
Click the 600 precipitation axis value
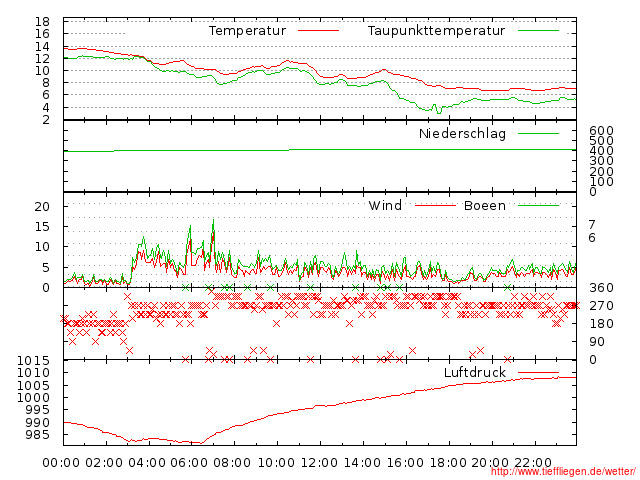pos(601,131)
